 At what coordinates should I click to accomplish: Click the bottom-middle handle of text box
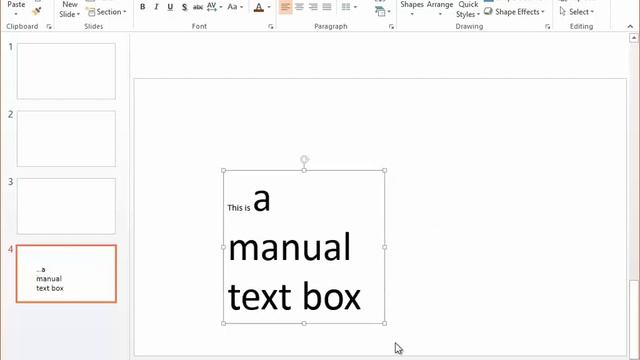[x=304, y=323]
